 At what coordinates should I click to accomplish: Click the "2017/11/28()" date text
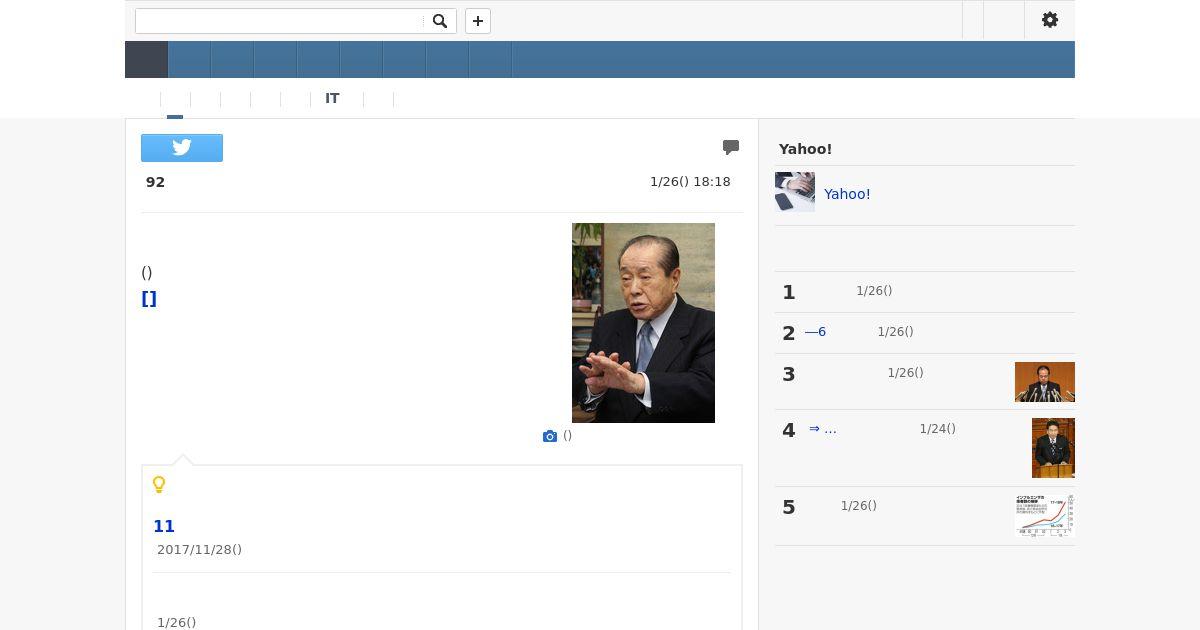coord(199,550)
